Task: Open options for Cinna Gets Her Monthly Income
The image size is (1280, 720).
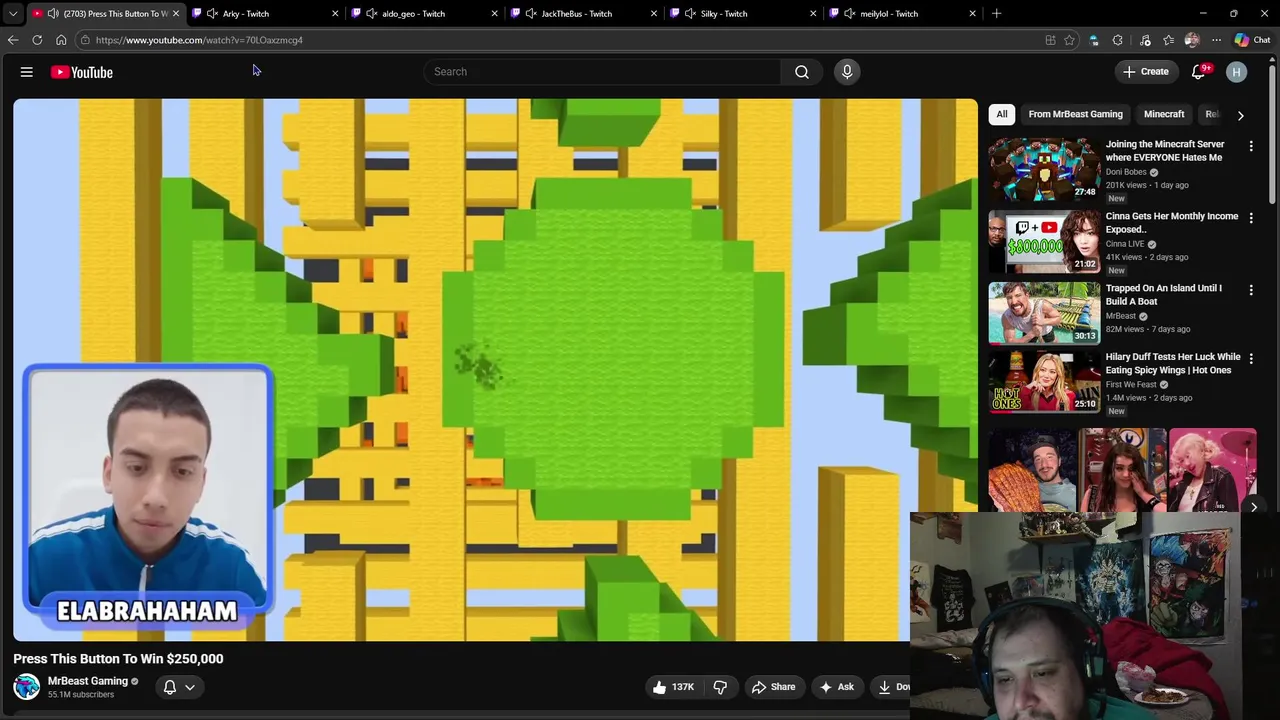Action: click(1251, 218)
